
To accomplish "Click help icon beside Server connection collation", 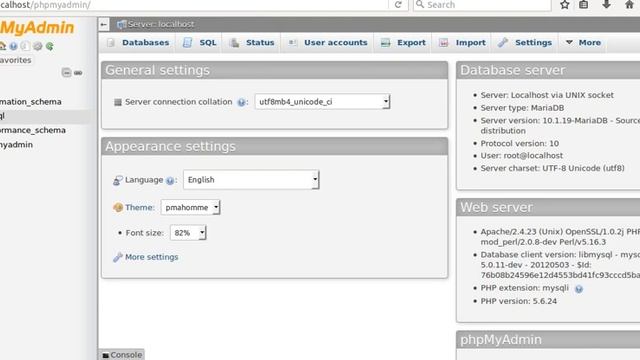I will [x=241, y=102].
